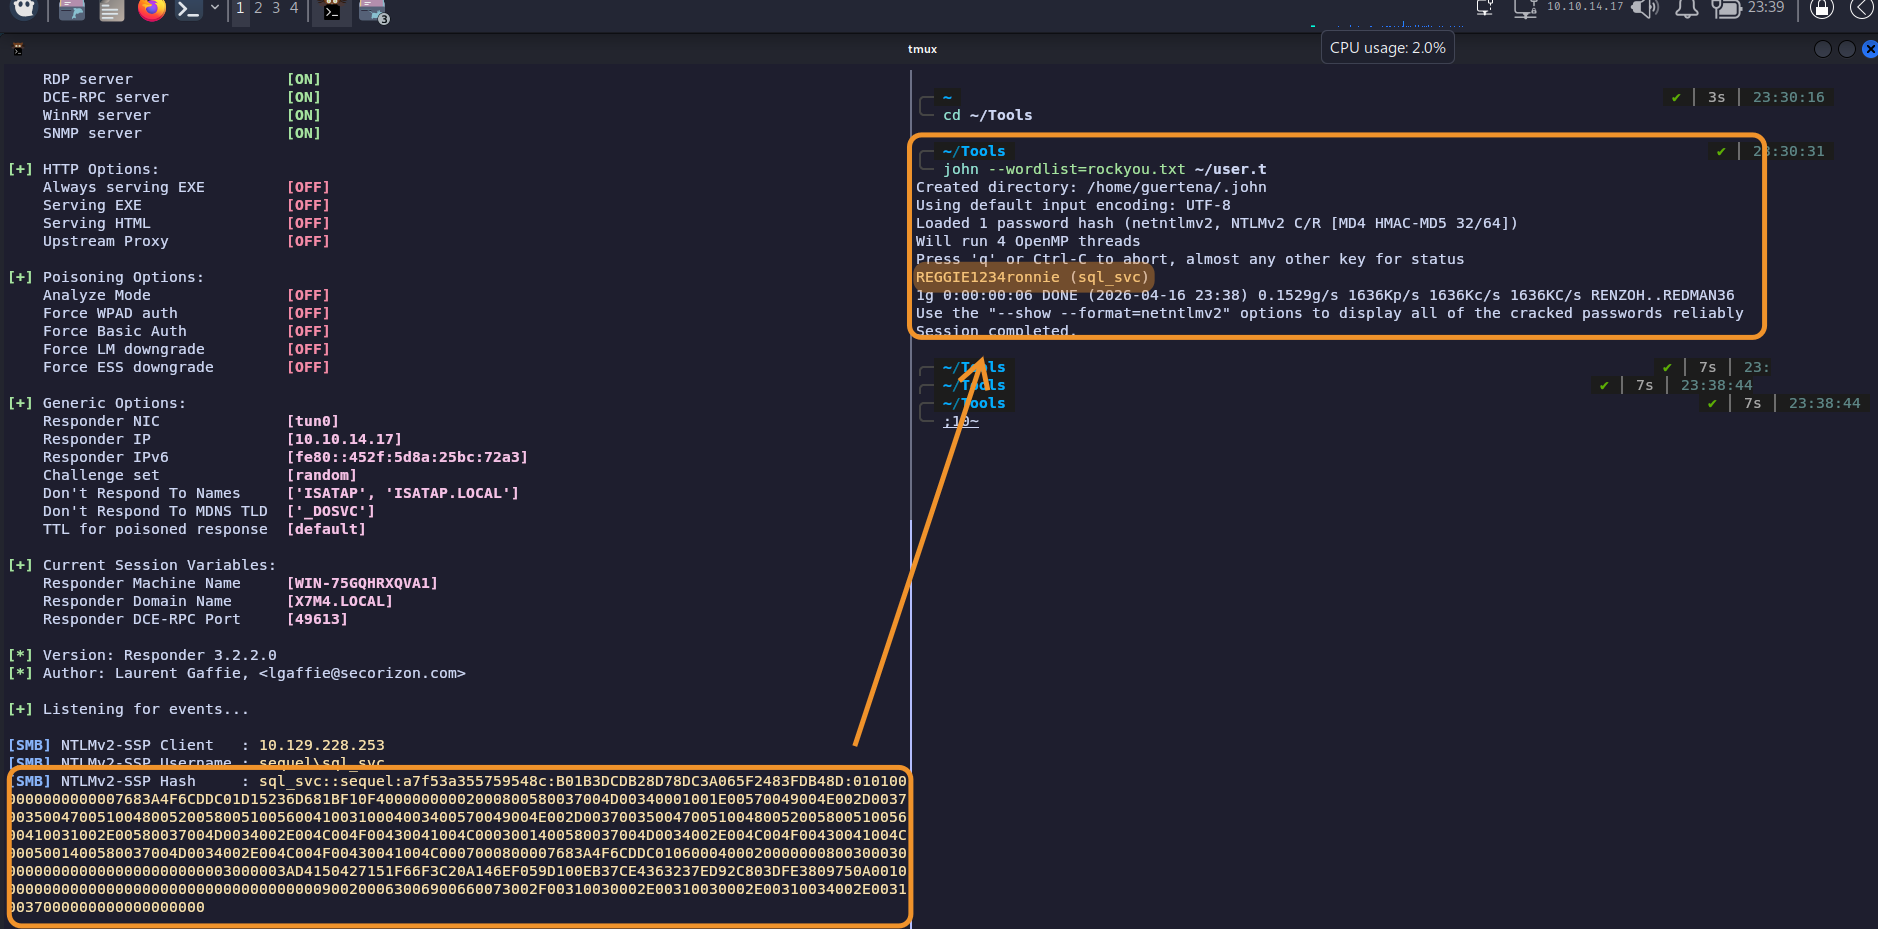Click the [X7M4.LOCAL] domain name value
This screenshot has width=1878, height=929.
[x=340, y=601]
